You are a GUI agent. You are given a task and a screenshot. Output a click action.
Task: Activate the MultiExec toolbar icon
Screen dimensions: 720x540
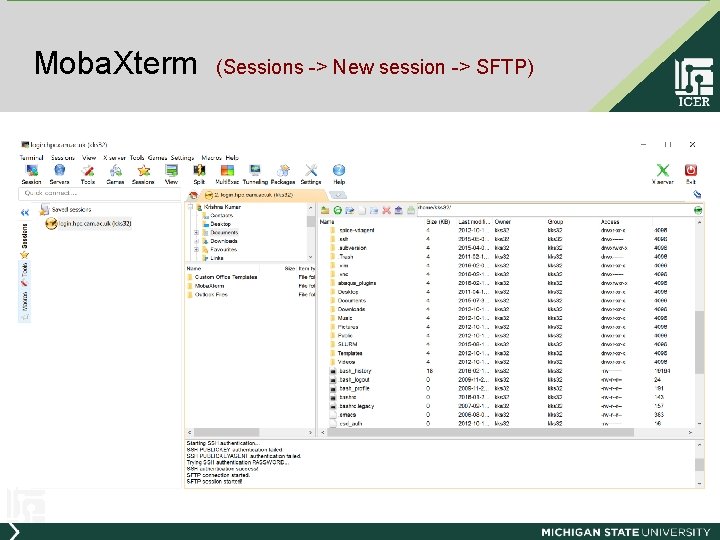[x=227, y=174]
